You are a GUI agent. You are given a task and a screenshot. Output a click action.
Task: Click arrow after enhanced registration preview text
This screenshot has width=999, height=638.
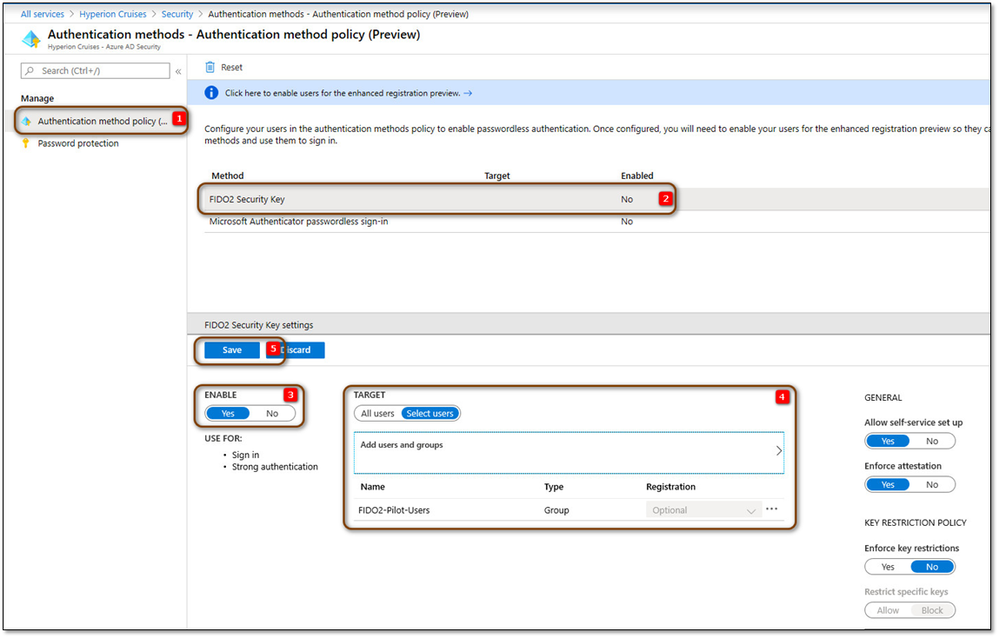coord(468,93)
